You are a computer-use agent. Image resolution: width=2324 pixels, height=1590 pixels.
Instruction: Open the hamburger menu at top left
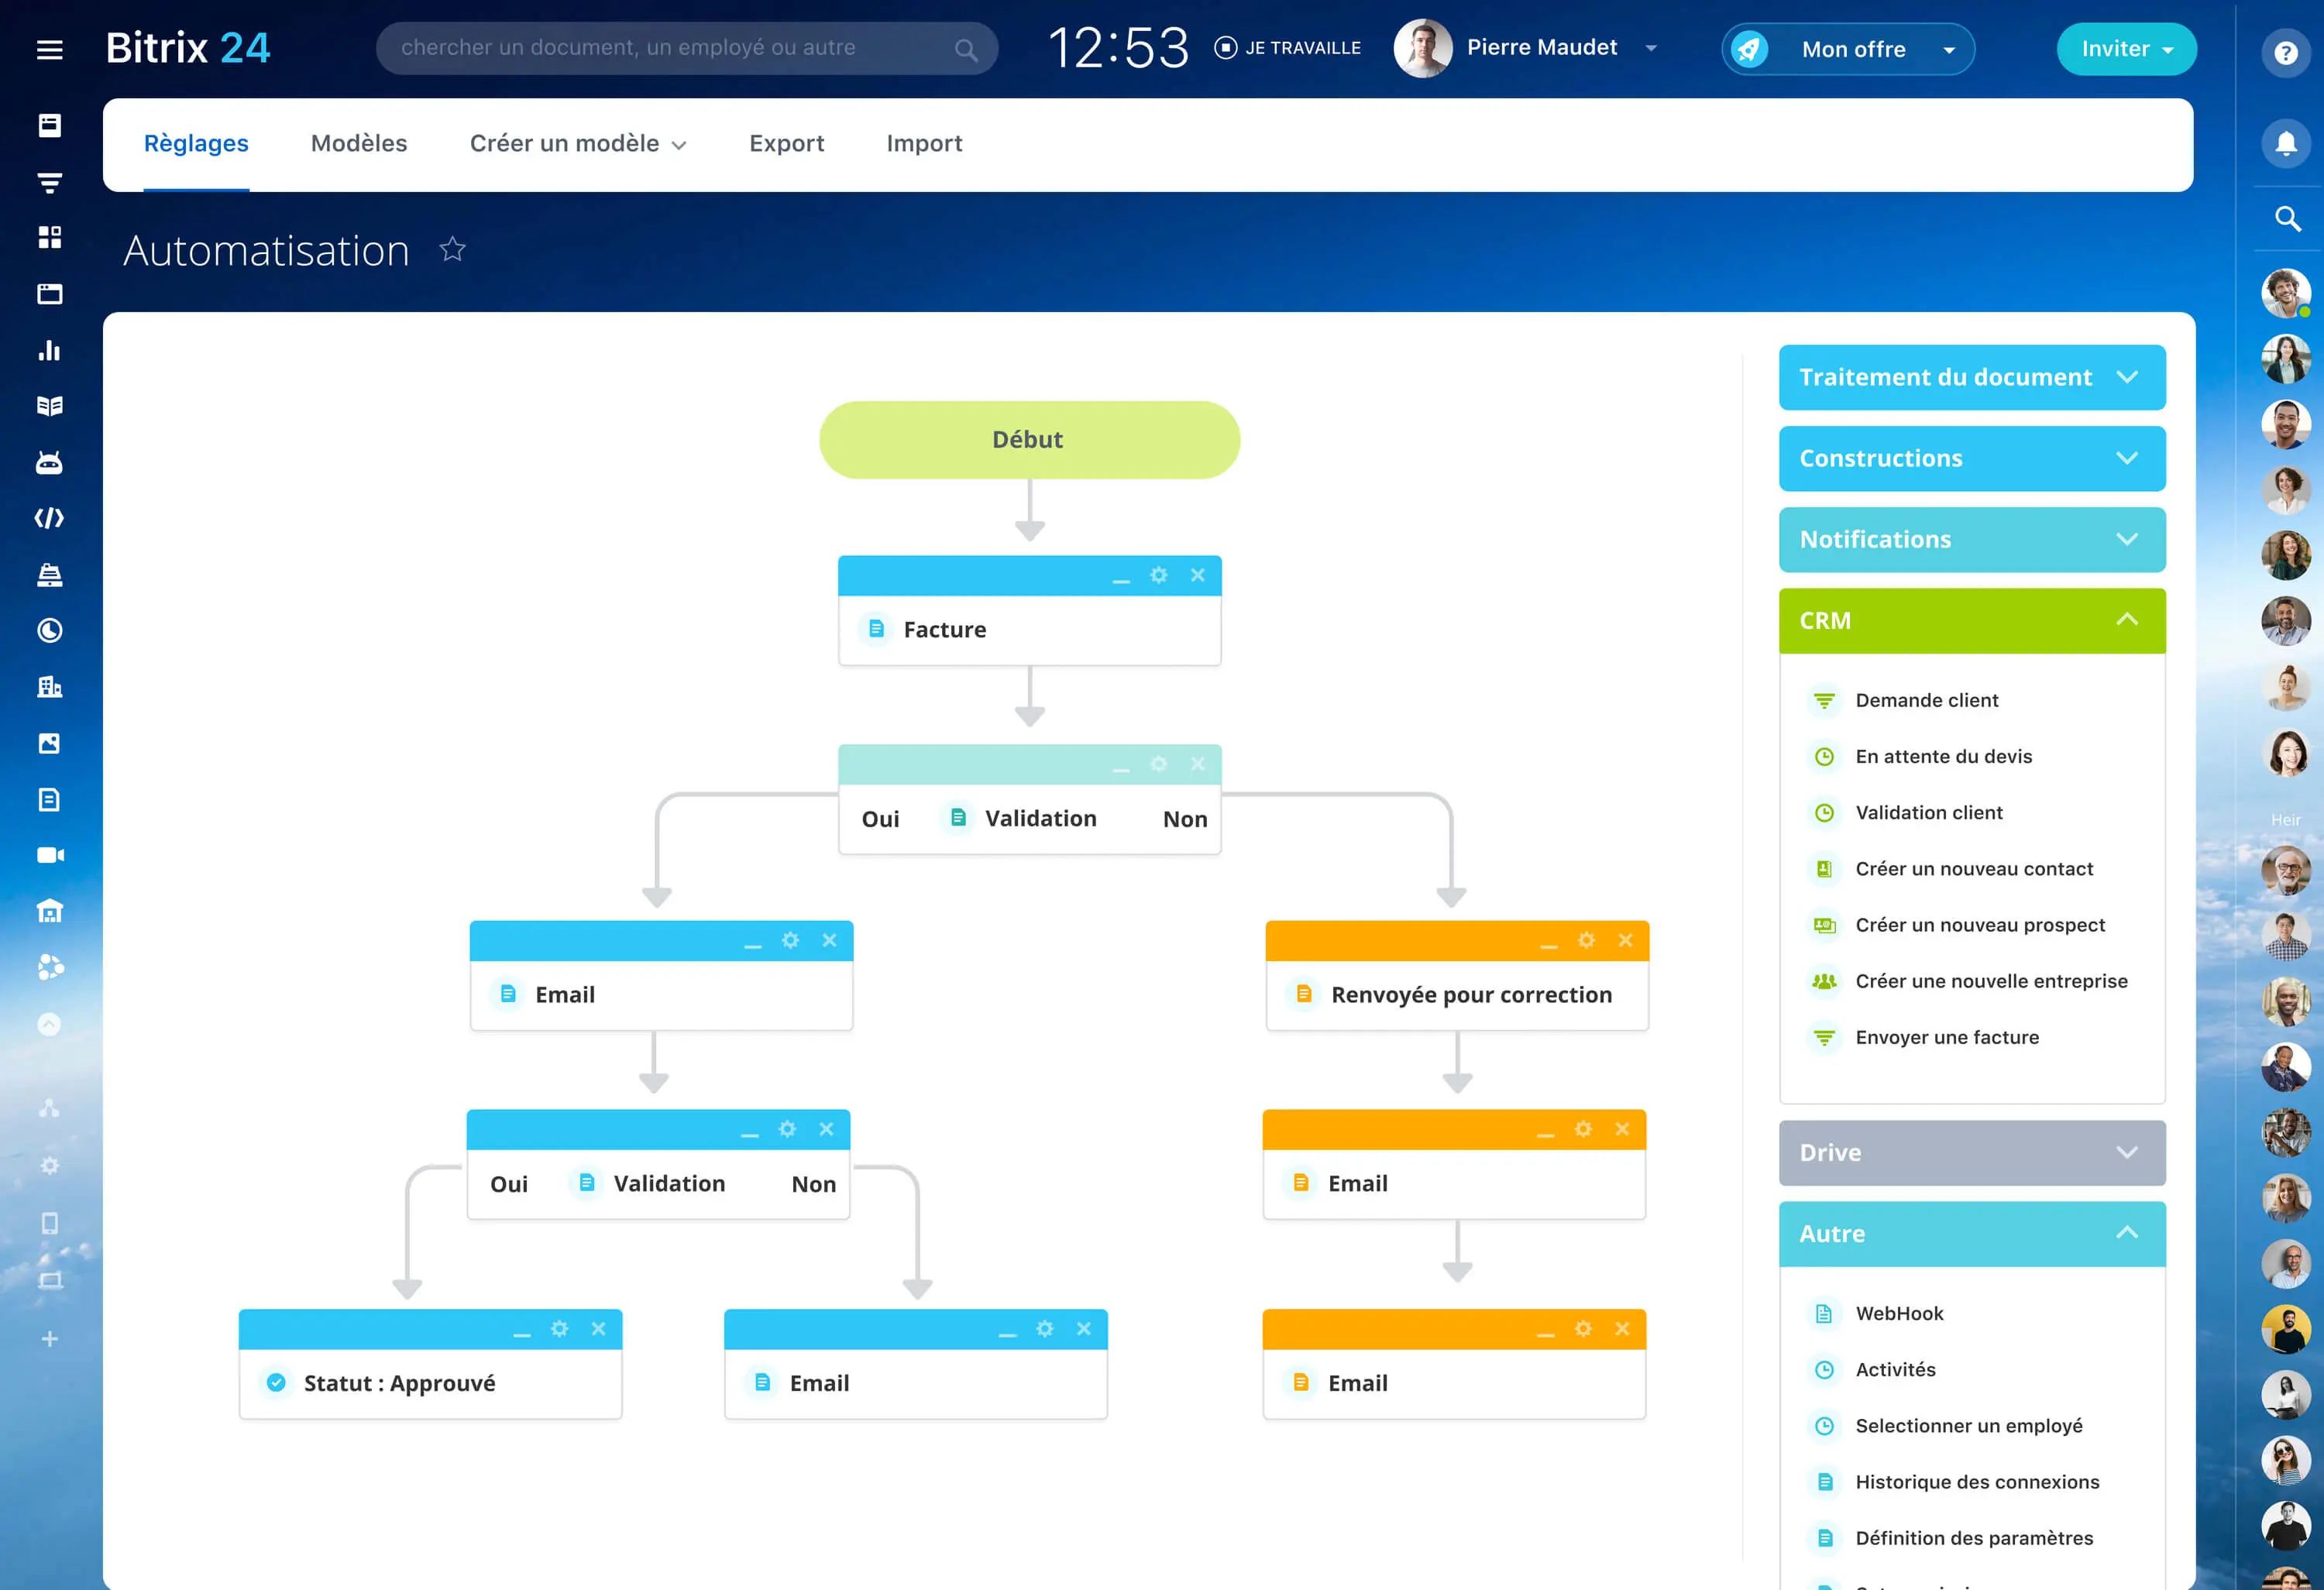(x=49, y=49)
